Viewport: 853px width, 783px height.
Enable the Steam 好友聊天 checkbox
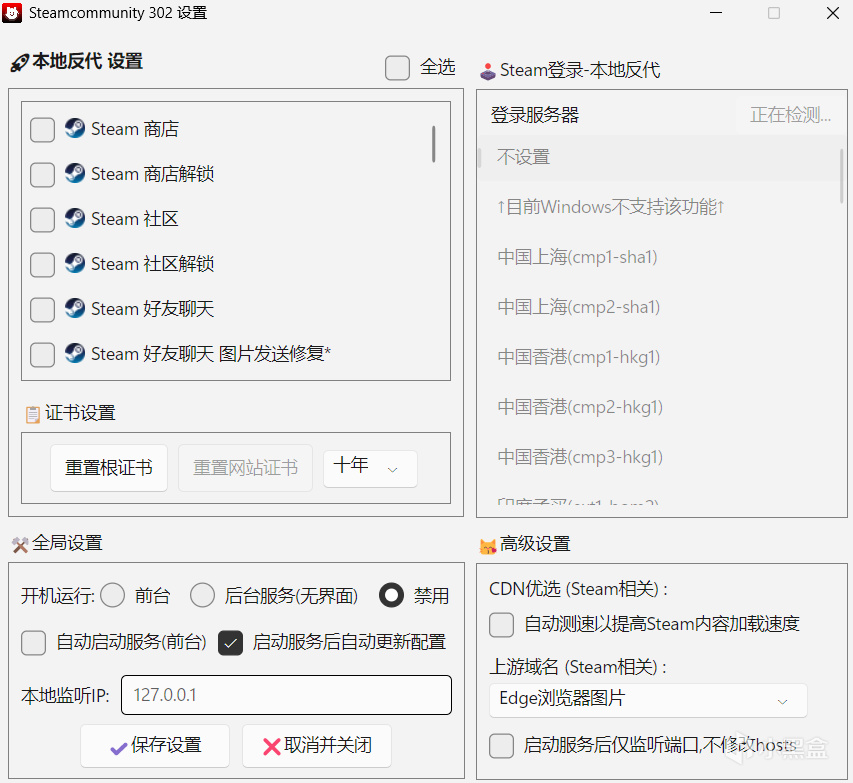pyautogui.click(x=42, y=309)
